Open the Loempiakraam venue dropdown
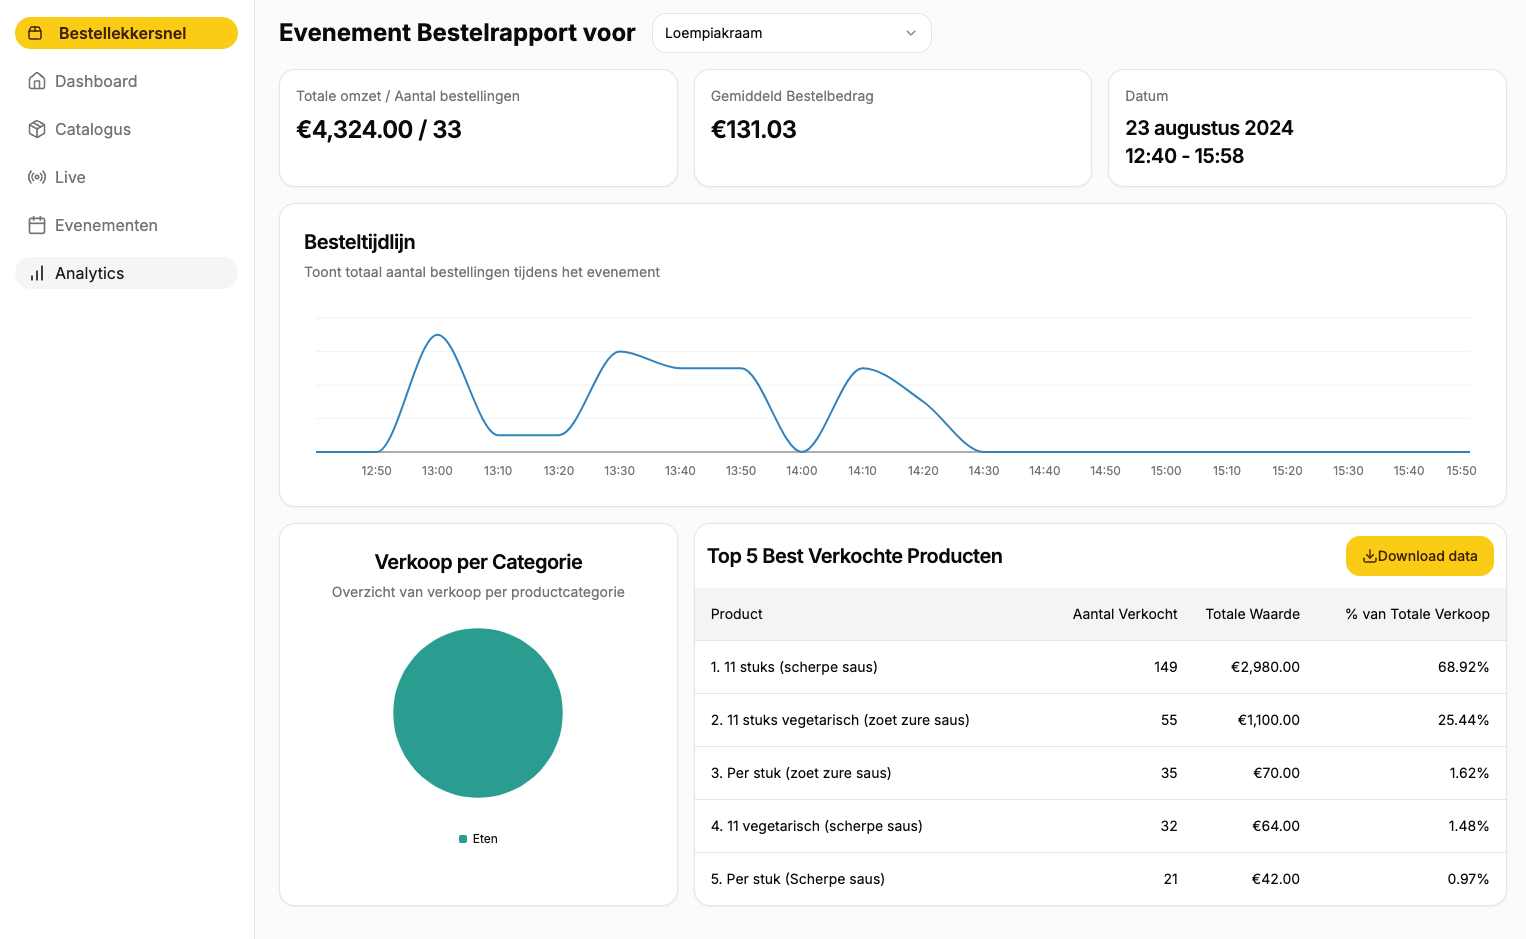Screen dimensions: 1526x939 click(x=791, y=33)
